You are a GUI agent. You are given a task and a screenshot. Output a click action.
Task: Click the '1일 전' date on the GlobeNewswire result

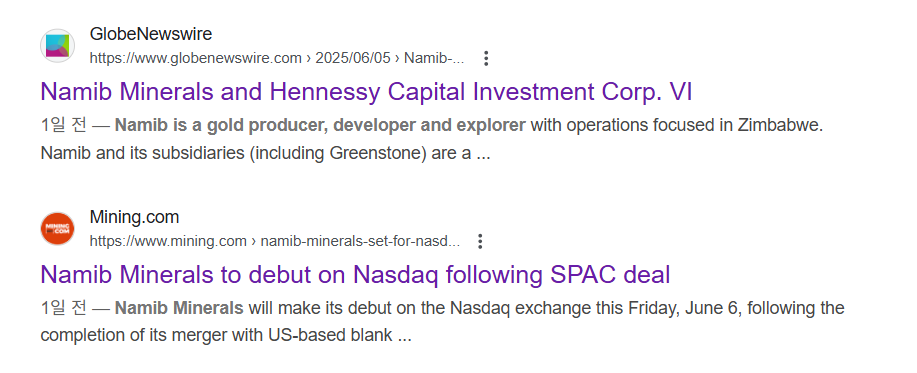click(64, 125)
